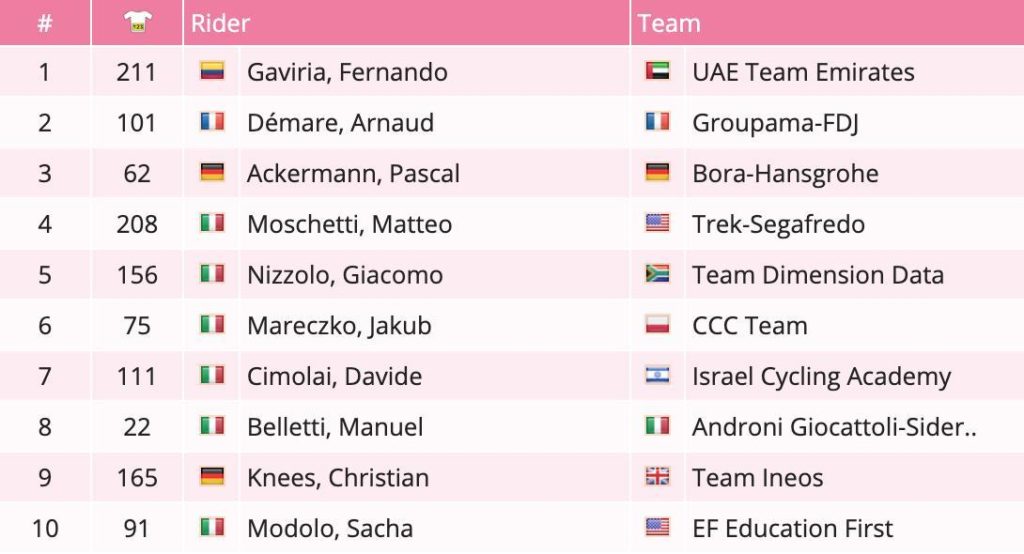Sort by the Team column header

pos(669,23)
